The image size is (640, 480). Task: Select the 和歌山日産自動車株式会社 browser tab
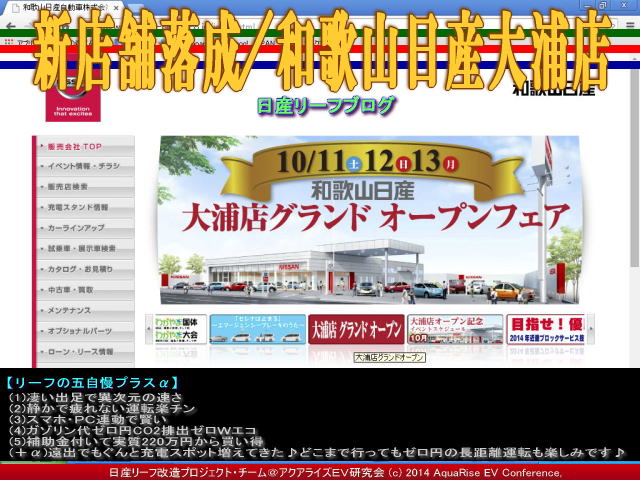coord(61,8)
